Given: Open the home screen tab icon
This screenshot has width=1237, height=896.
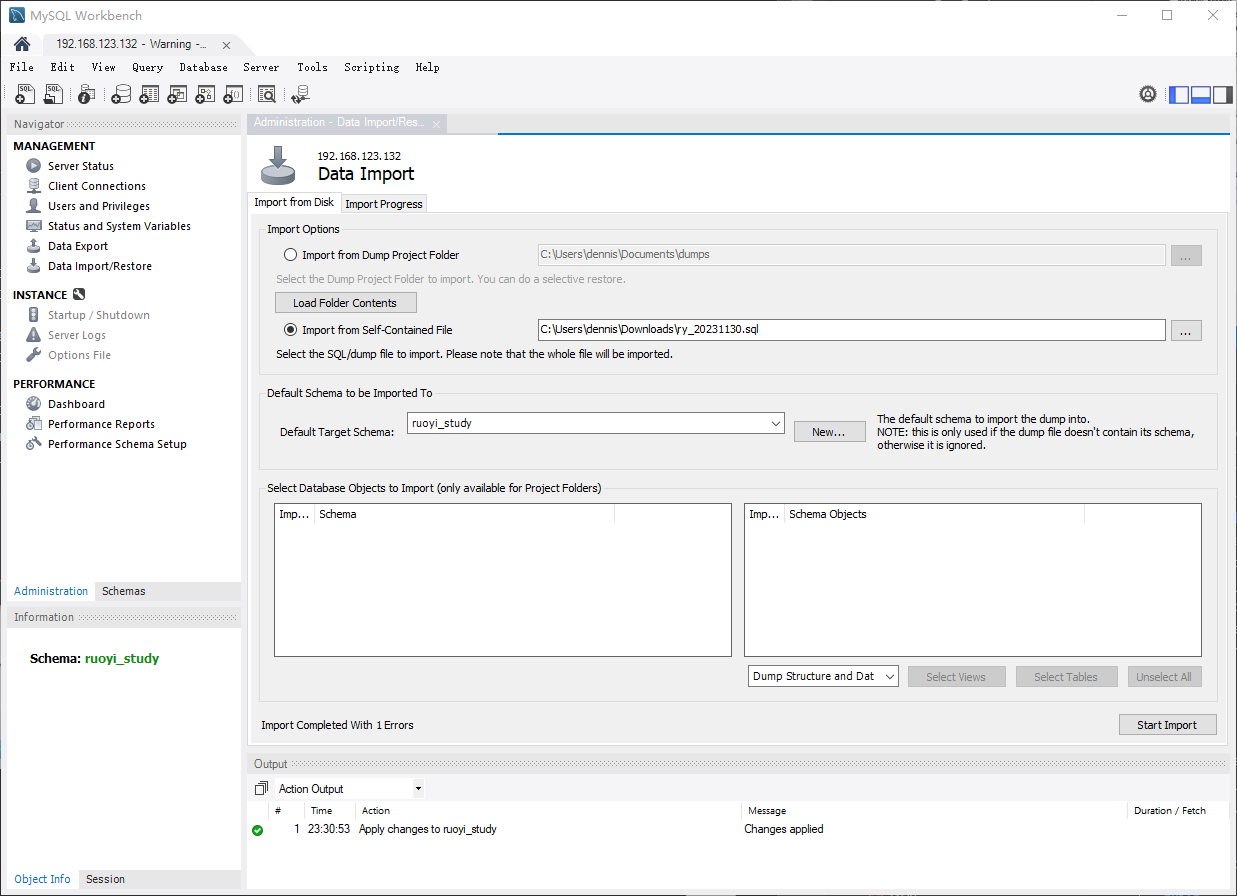Looking at the screenshot, I should [22, 44].
